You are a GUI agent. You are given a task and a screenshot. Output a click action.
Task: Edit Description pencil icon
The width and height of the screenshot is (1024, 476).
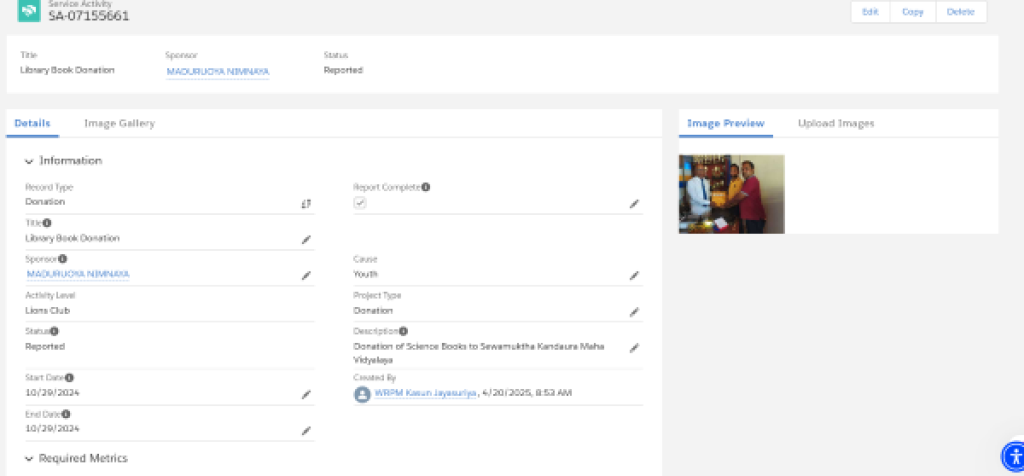pos(633,348)
